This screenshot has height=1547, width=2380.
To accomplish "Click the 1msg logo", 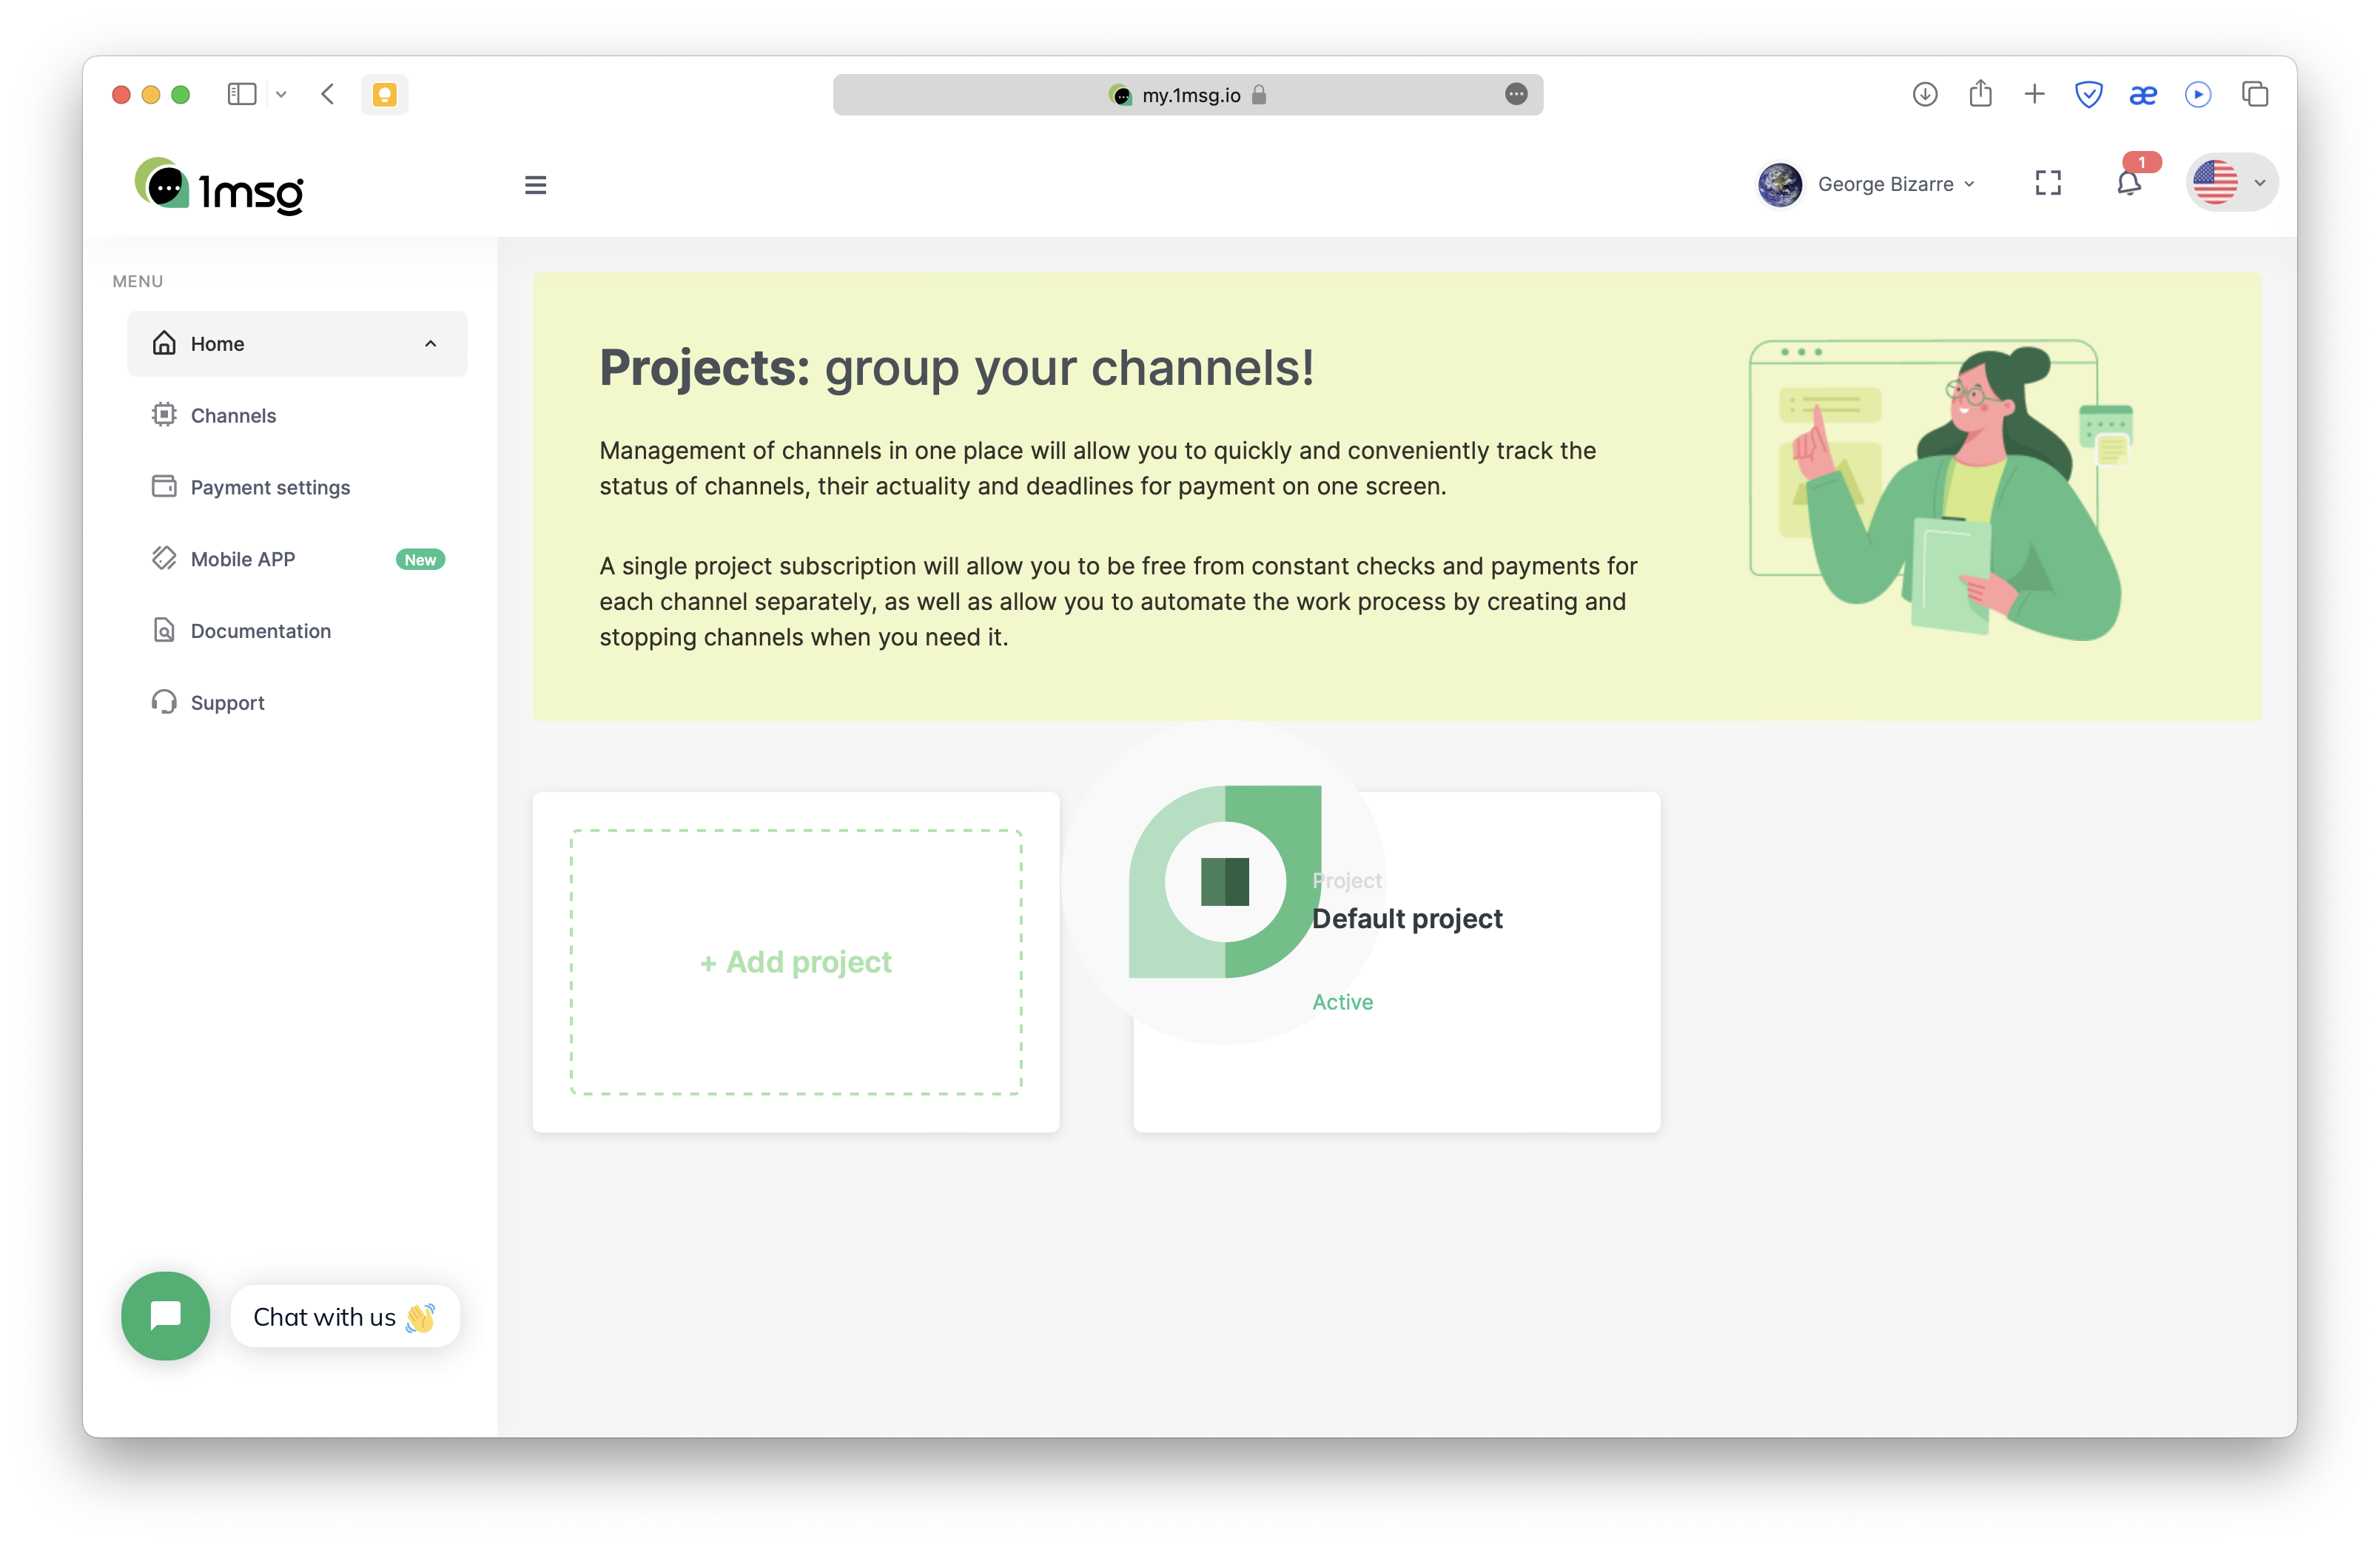I will pyautogui.click(x=219, y=186).
